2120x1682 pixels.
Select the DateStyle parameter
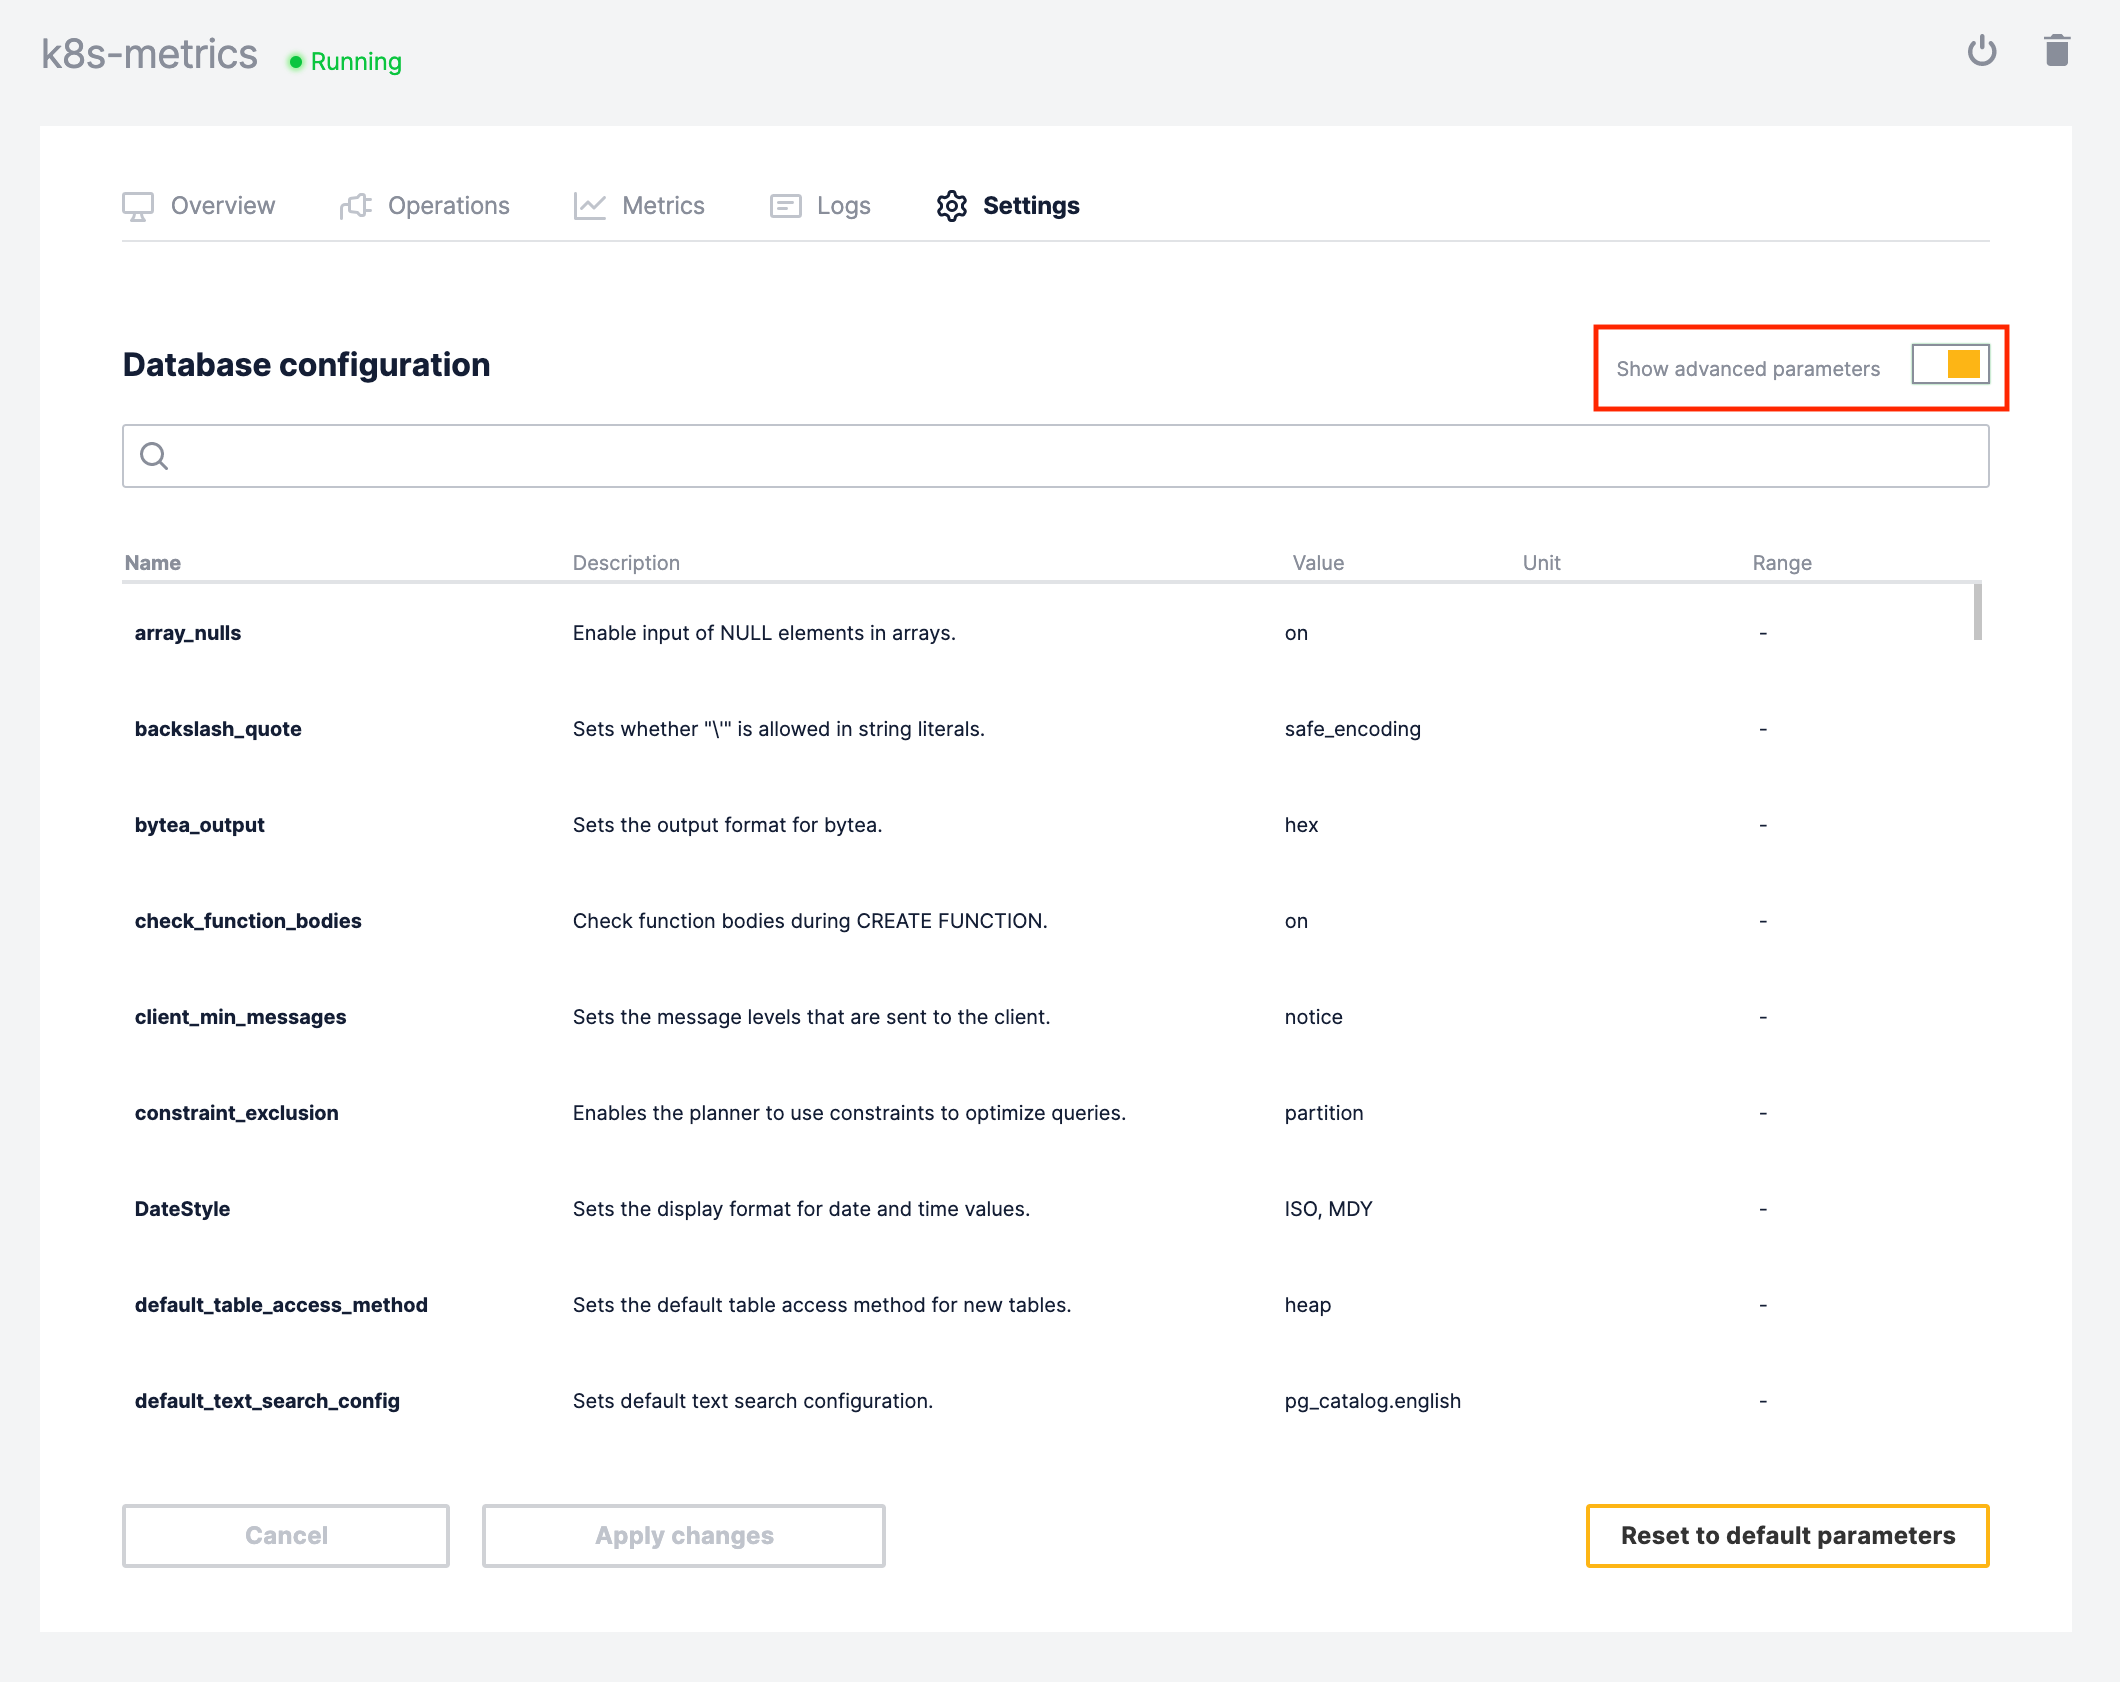pos(182,1209)
